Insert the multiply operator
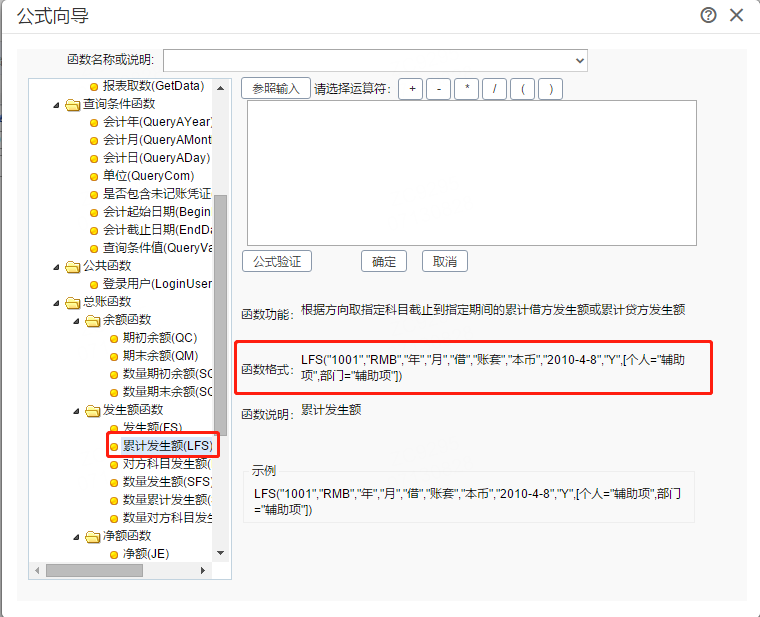 click(x=467, y=89)
